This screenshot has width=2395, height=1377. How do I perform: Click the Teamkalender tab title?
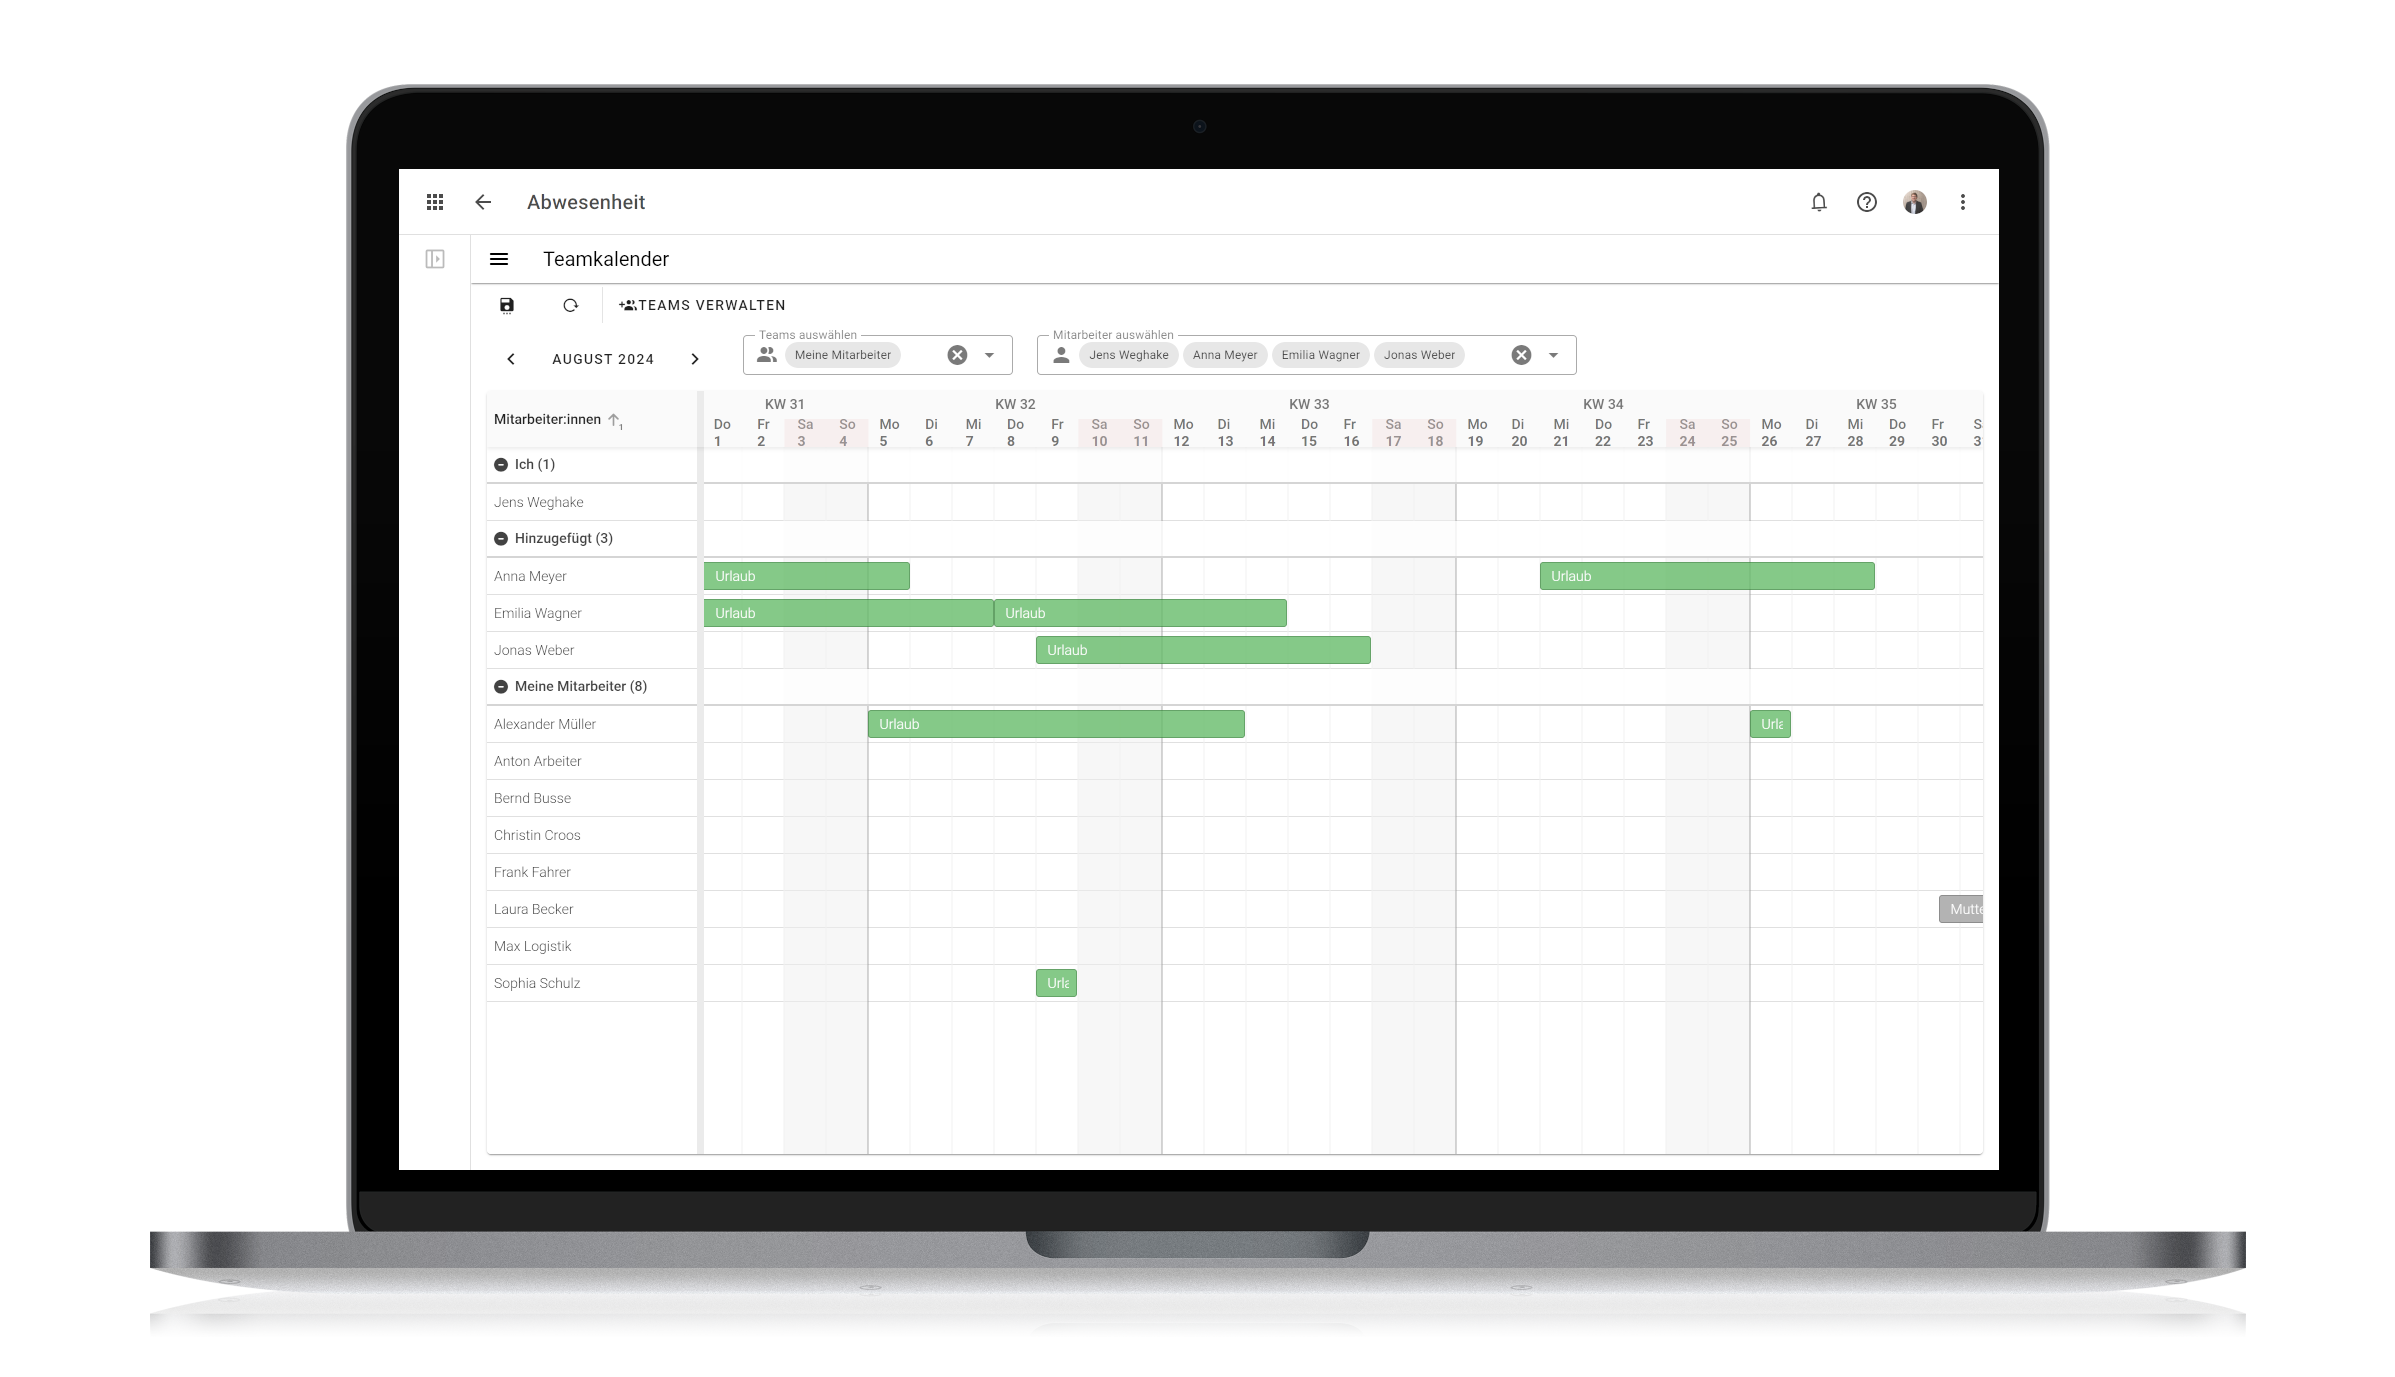pos(605,258)
